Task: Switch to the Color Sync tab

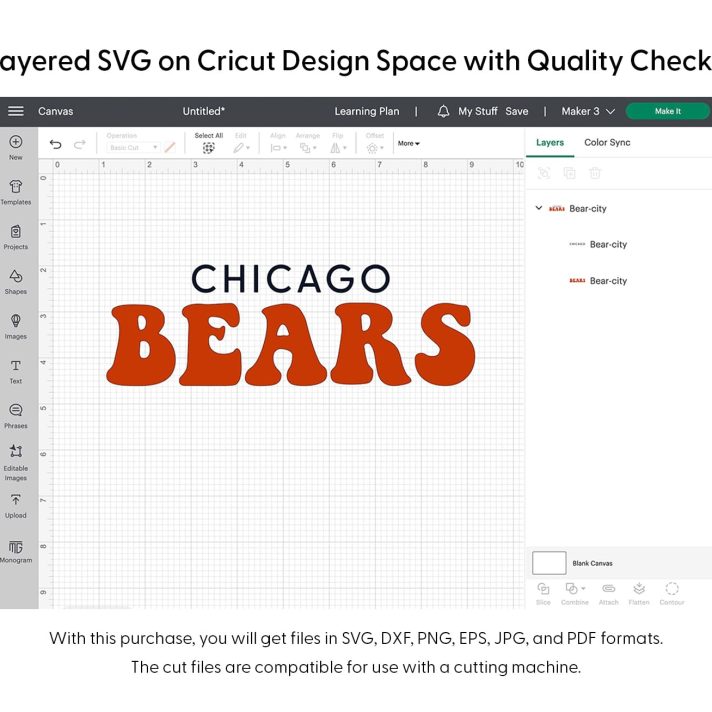Action: 607,143
